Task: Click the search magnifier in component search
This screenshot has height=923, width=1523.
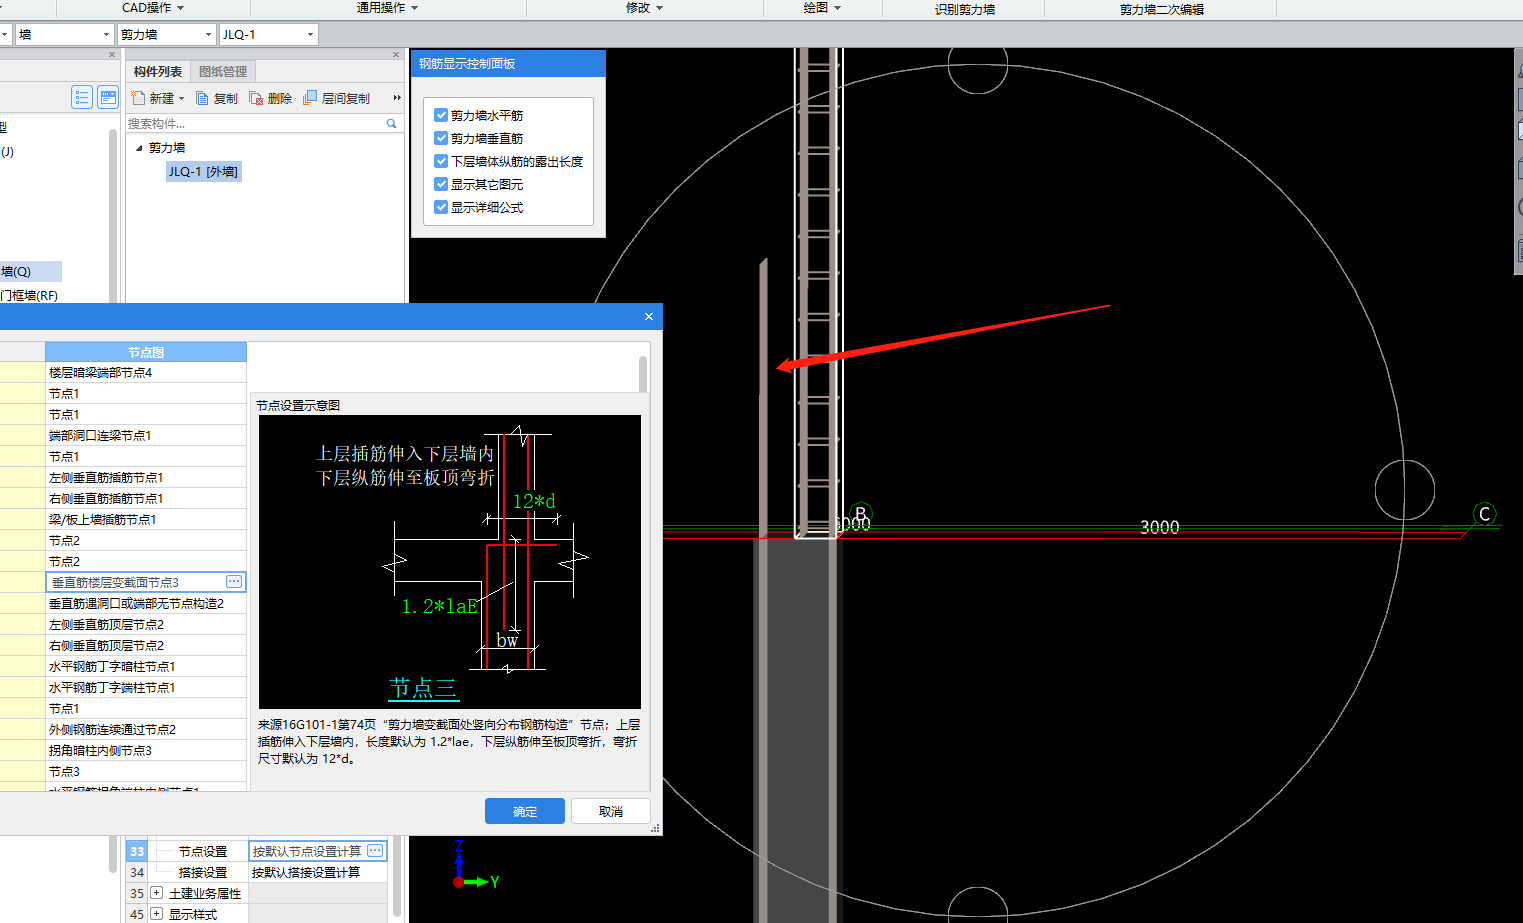Action: (391, 124)
